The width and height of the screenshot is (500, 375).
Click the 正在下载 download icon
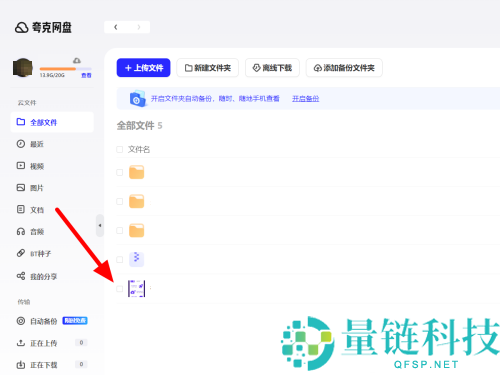[x=21, y=365]
